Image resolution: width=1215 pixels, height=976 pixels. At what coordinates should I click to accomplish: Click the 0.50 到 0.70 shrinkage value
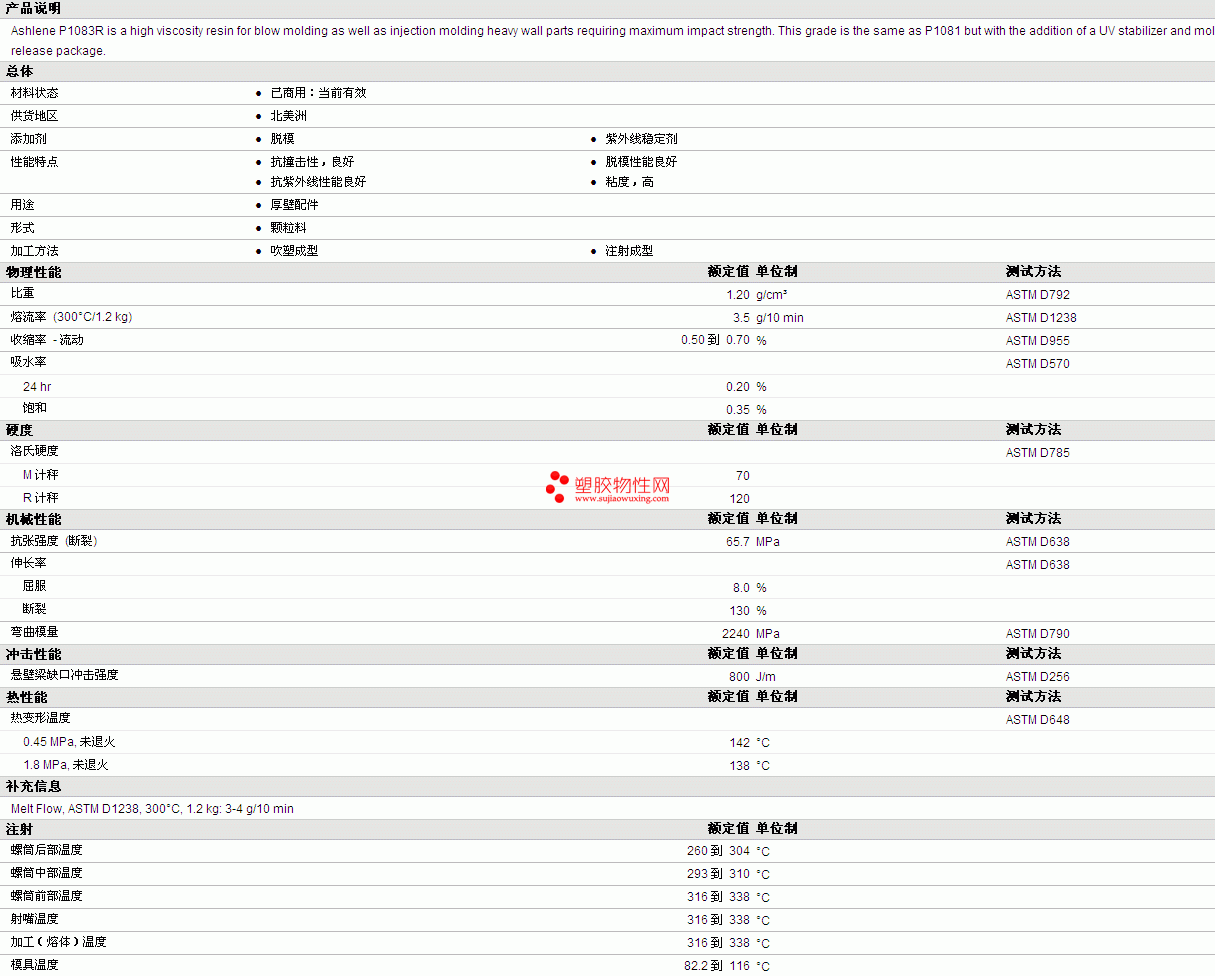click(x=716, y=340)
